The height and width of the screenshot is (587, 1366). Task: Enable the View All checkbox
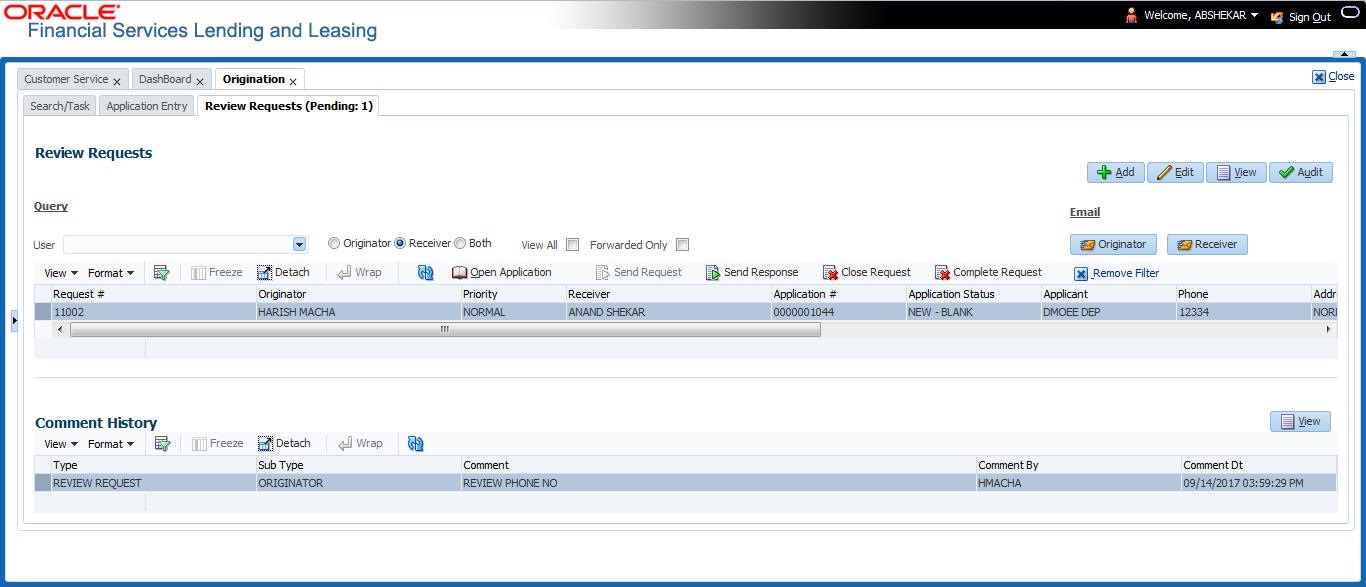pos(573,244)
